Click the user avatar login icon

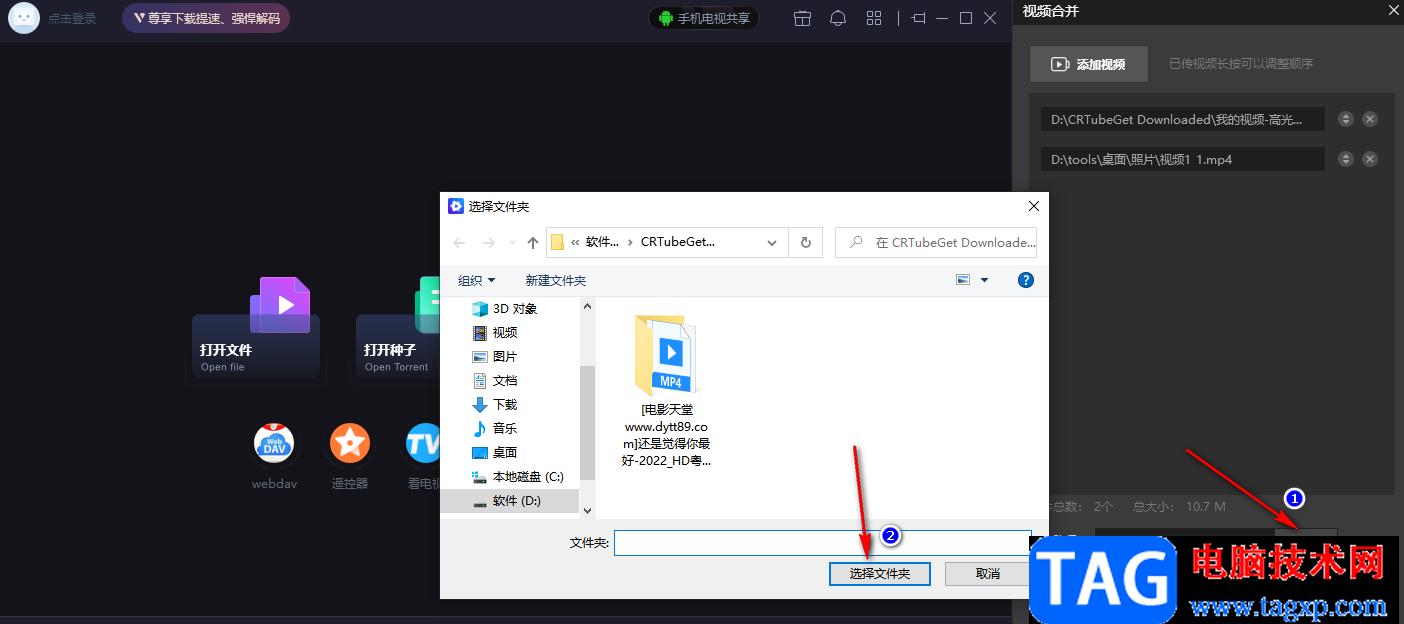point(24,18)
